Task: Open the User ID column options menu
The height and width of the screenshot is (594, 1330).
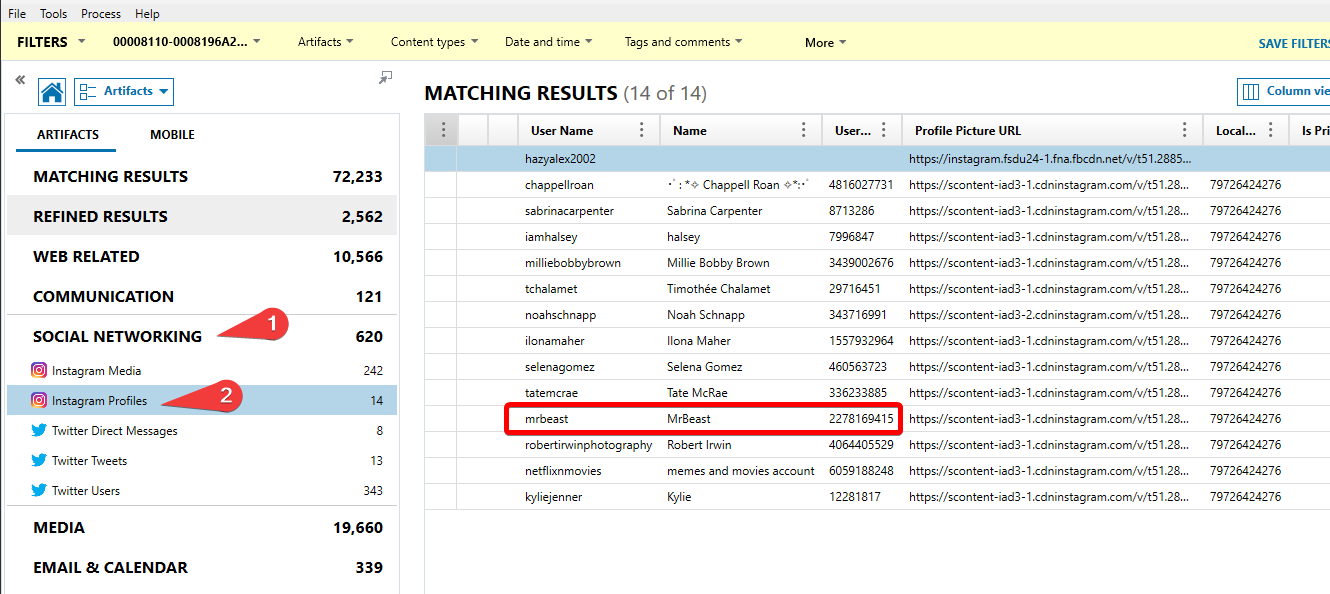Action: point(884,130)
